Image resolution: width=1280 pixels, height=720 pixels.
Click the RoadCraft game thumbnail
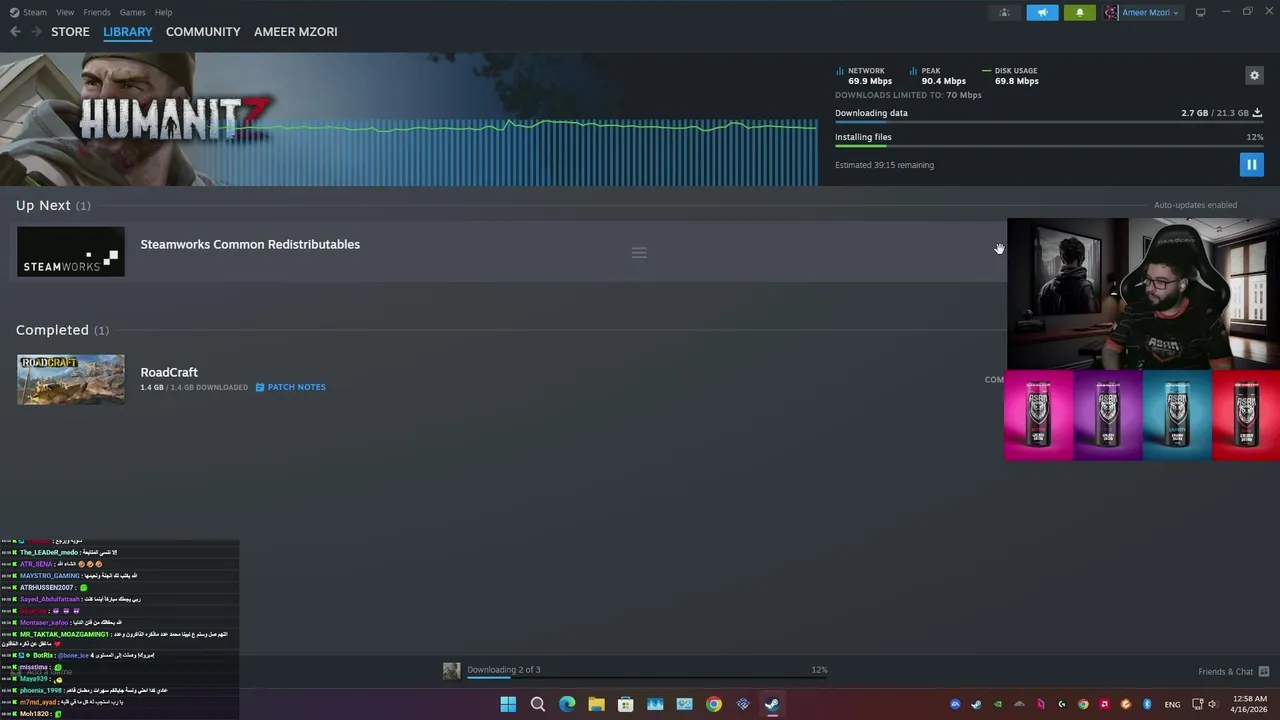coord(71,379)
